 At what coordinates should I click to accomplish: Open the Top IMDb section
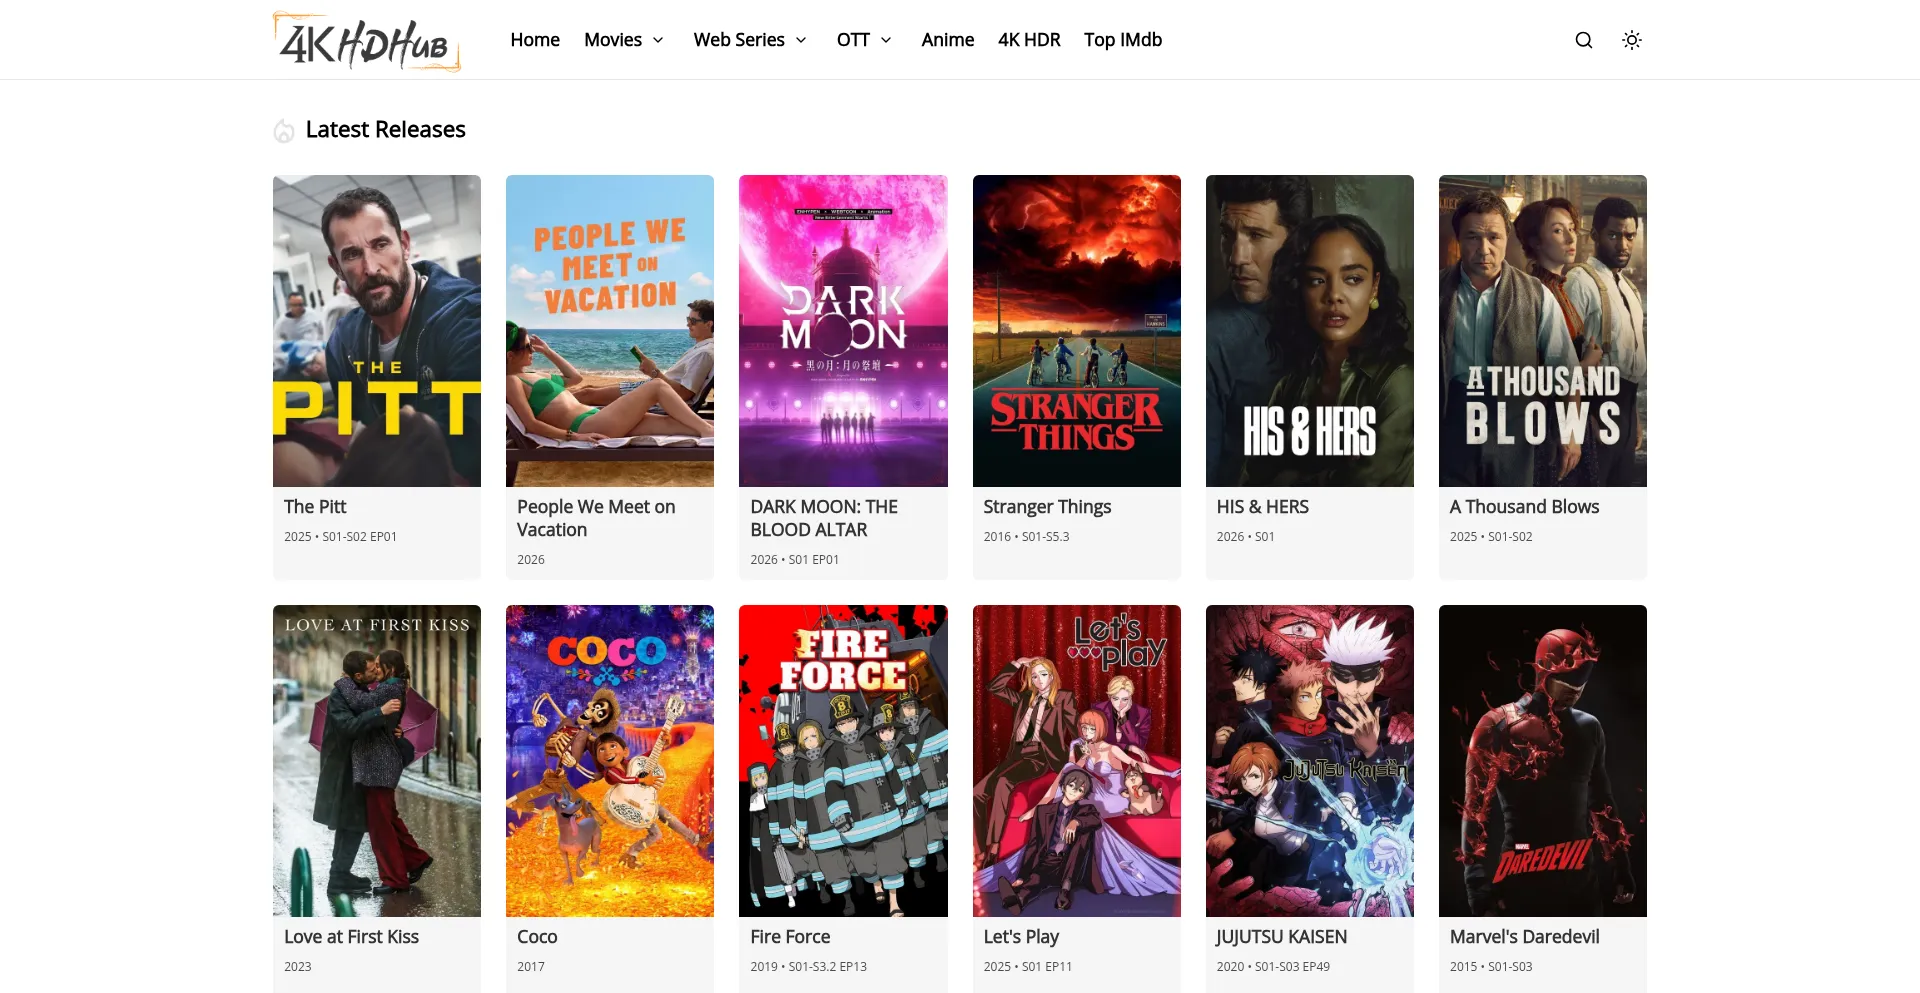click(x=1123, y=40)
